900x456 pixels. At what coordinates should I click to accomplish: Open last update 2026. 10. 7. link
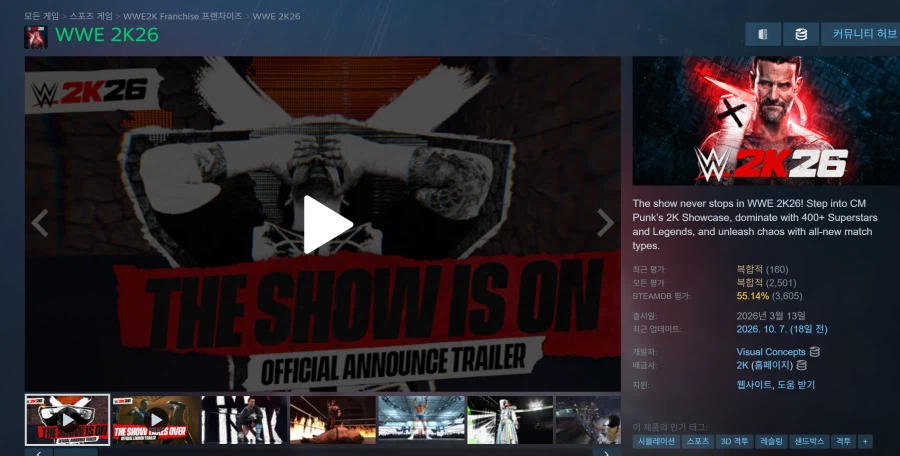pos(782,329)
